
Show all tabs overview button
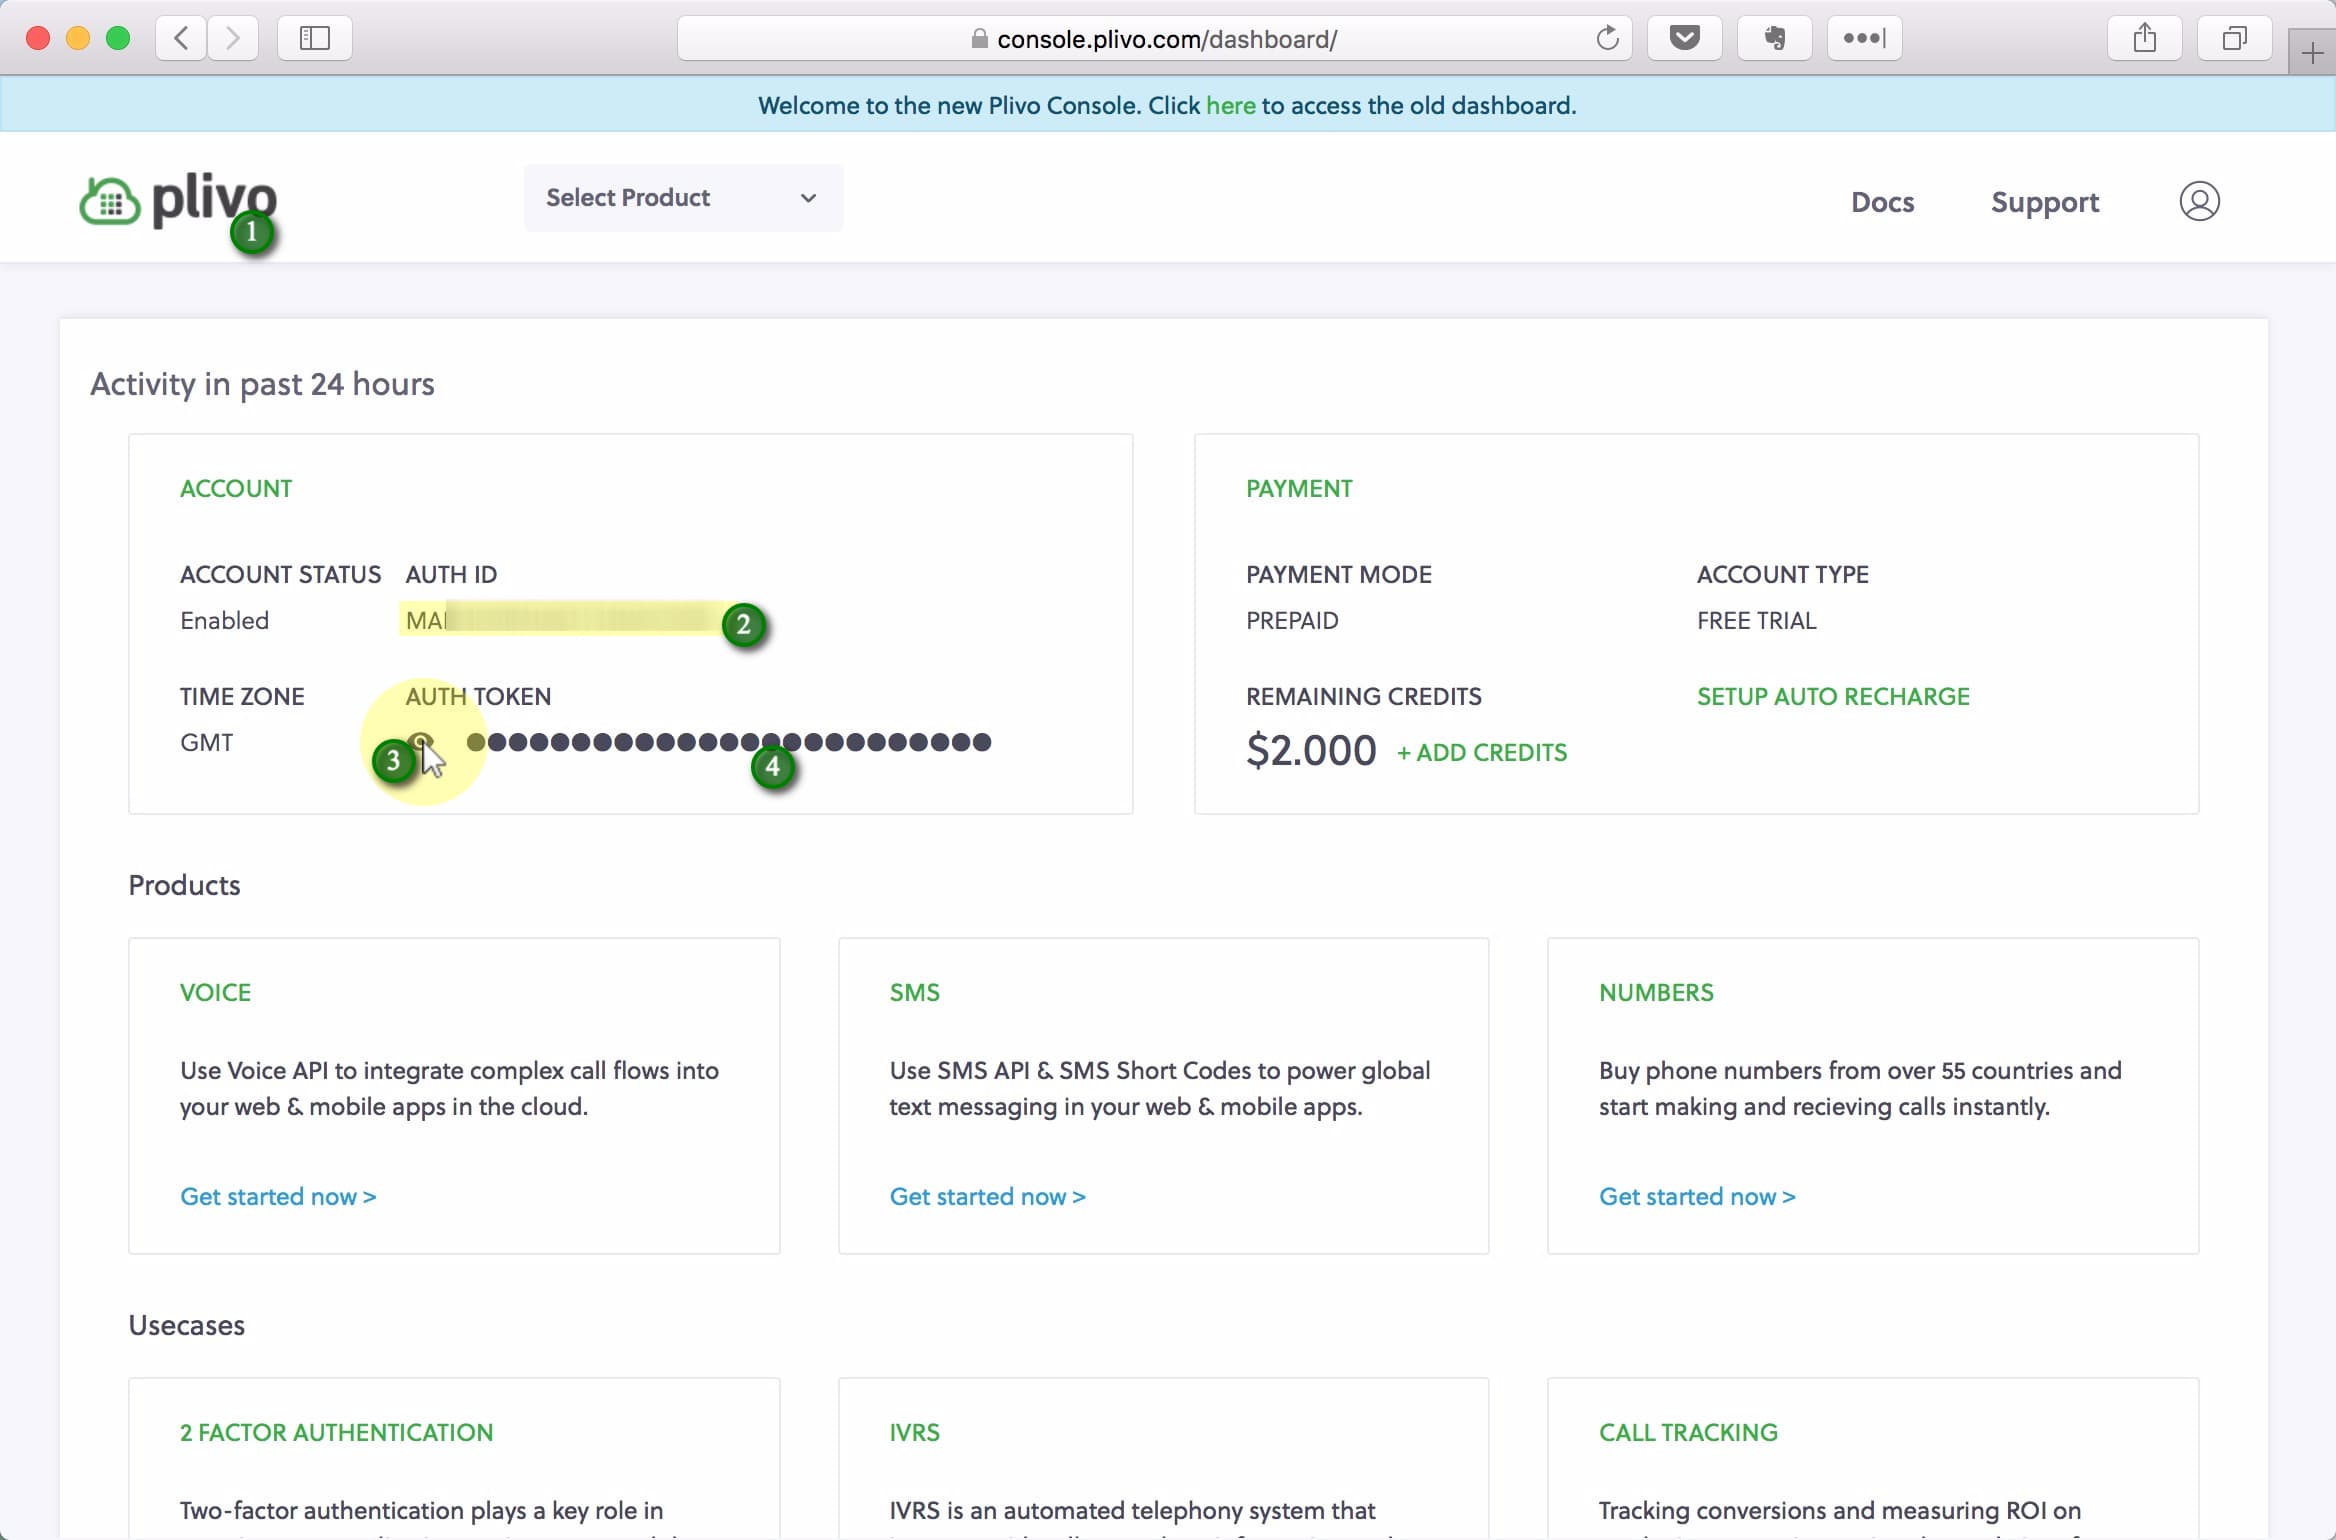click(x=2235, y=38)
